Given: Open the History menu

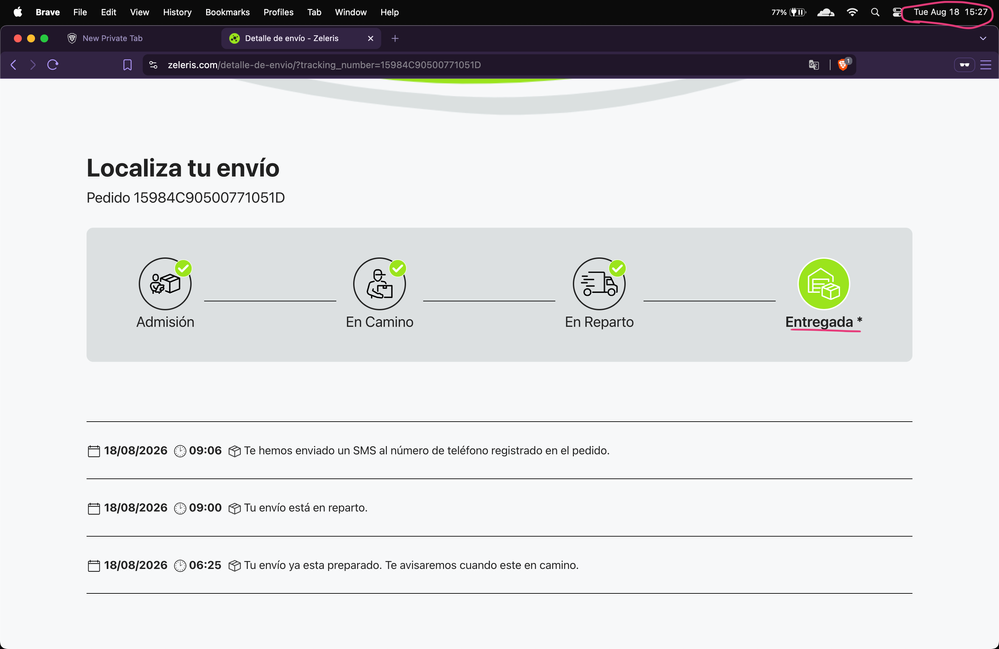Looking at the screenshot, I should [177, 12].
